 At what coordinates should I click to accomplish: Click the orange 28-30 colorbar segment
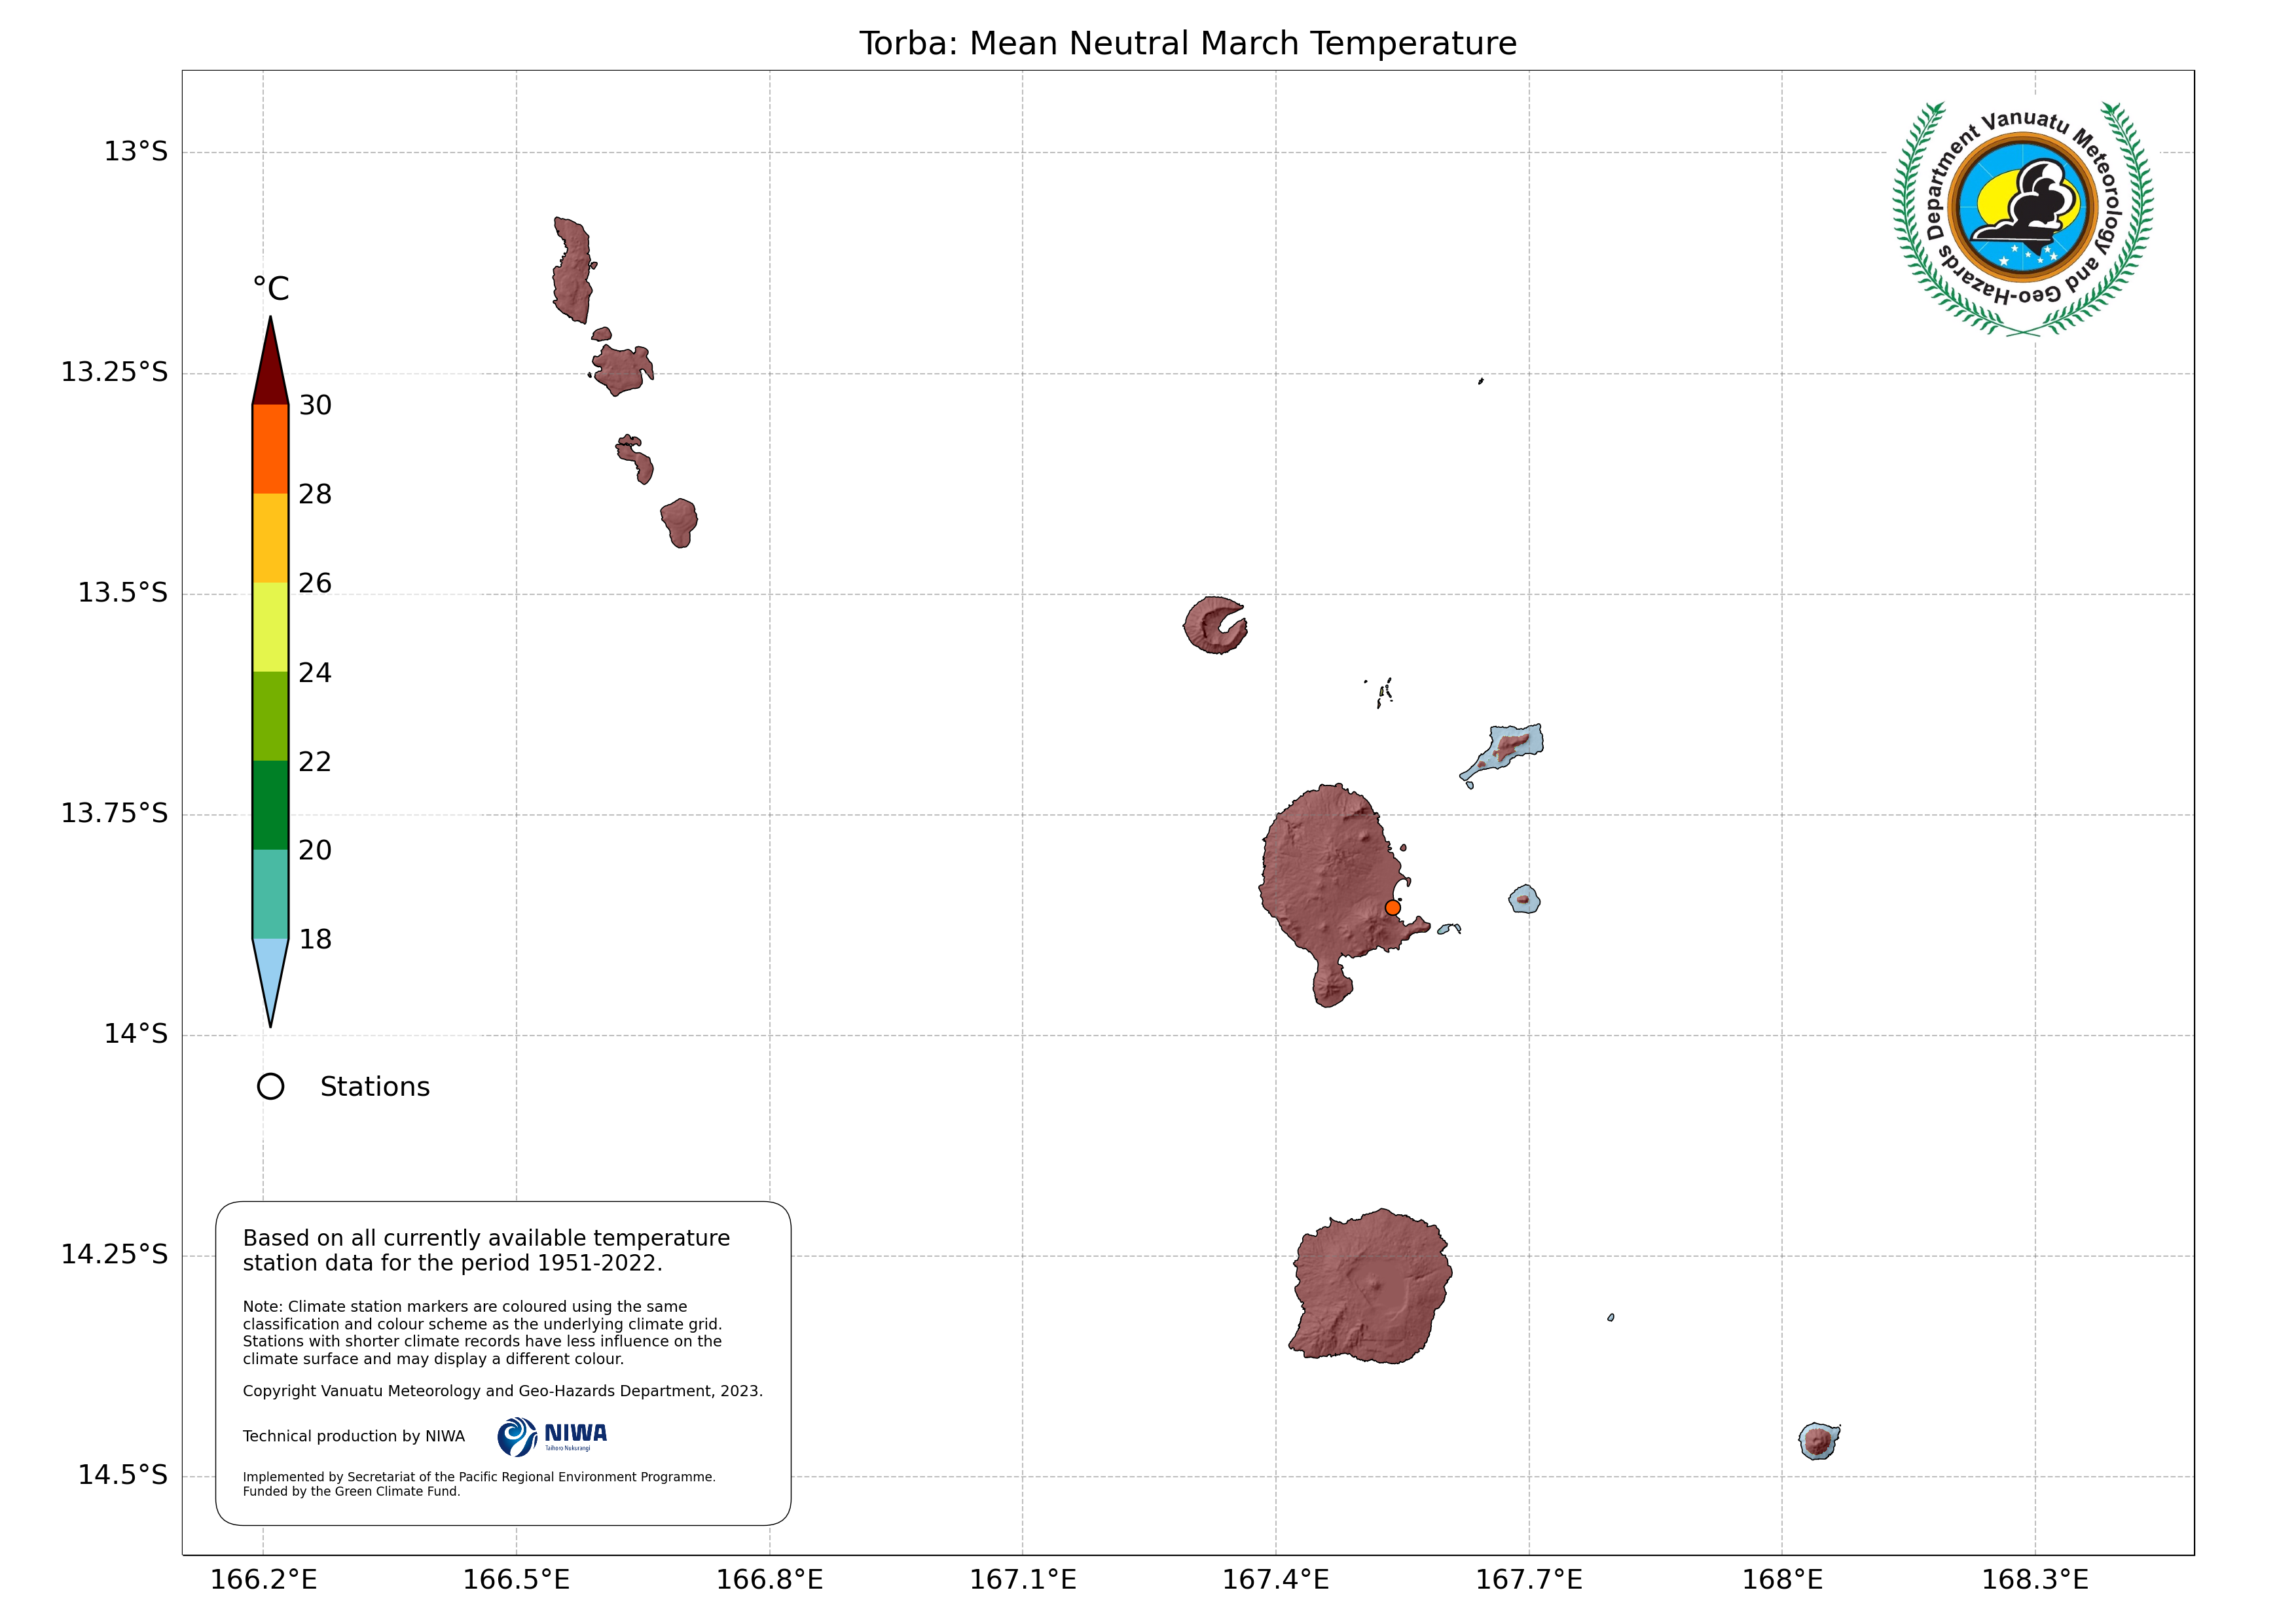pos(270,449)
